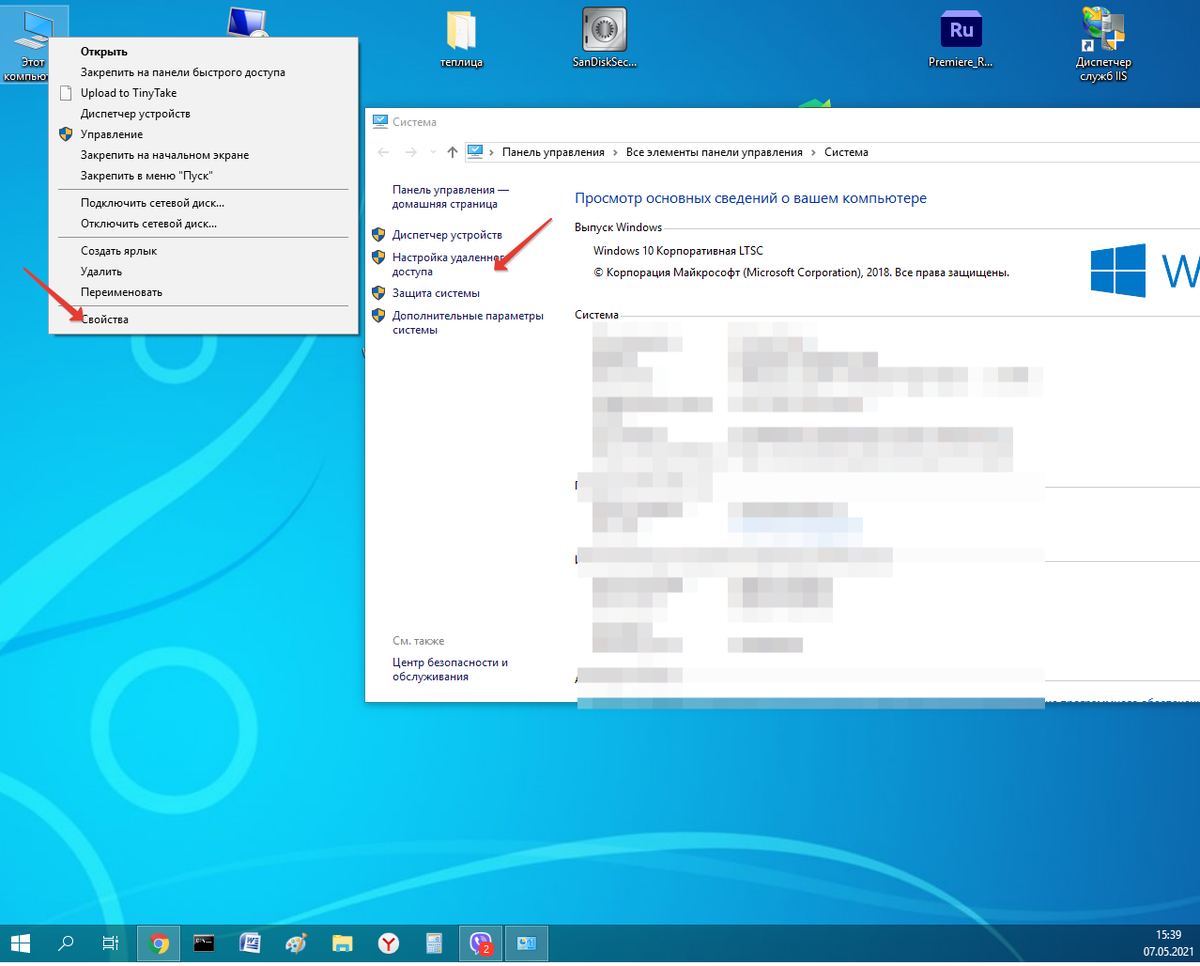The height and width of the screenshot is (966, 1200).
Task: Choose 'Закрепить на панели быстрого доступа'
Action: (203, 72)
